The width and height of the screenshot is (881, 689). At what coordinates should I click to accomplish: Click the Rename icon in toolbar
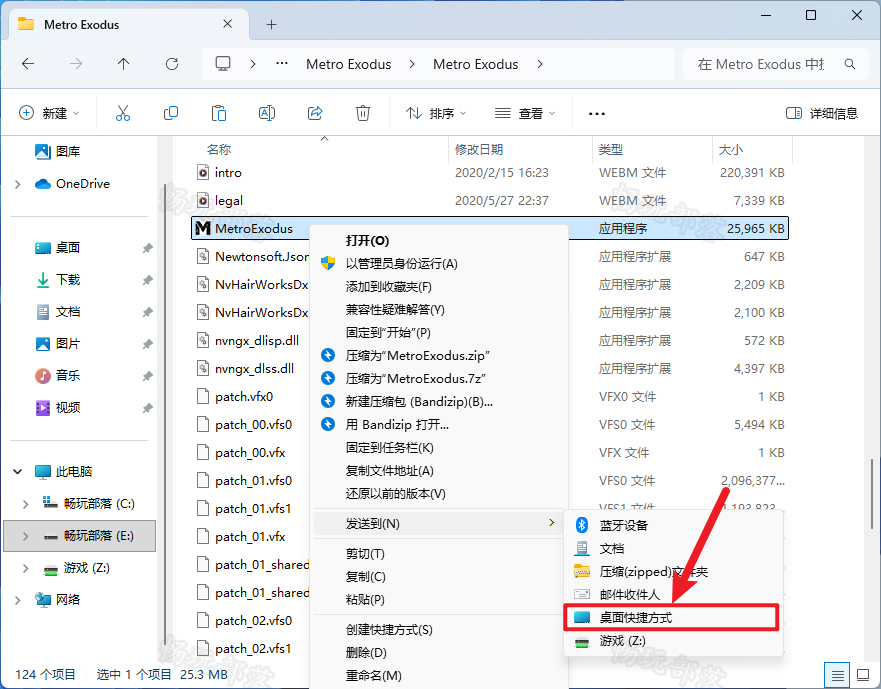(267, 113)
